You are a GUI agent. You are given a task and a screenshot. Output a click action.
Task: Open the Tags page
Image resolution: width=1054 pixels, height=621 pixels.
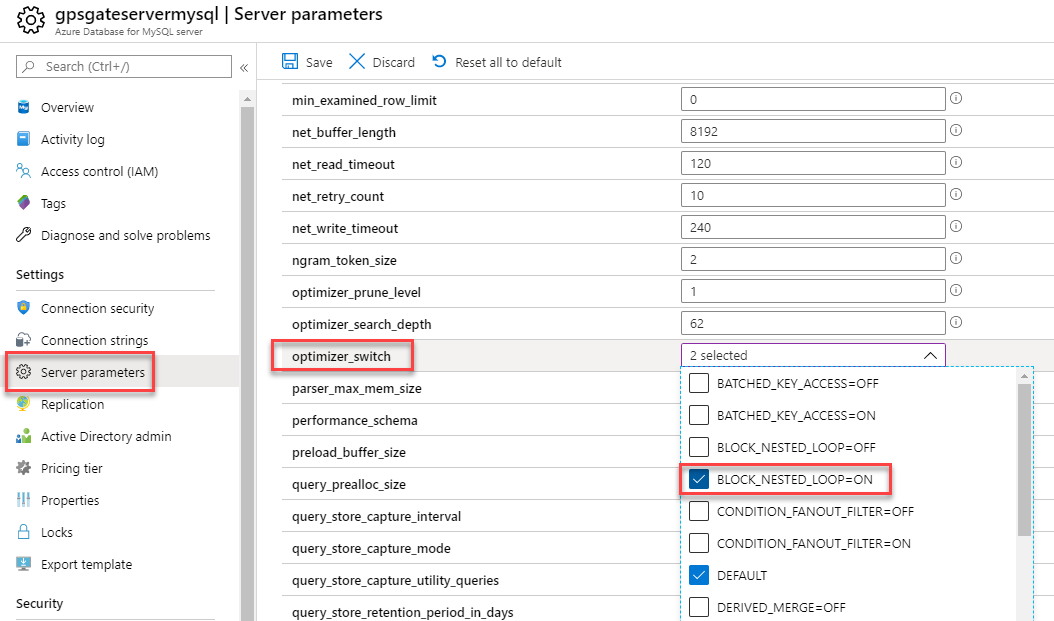[53, 204]
